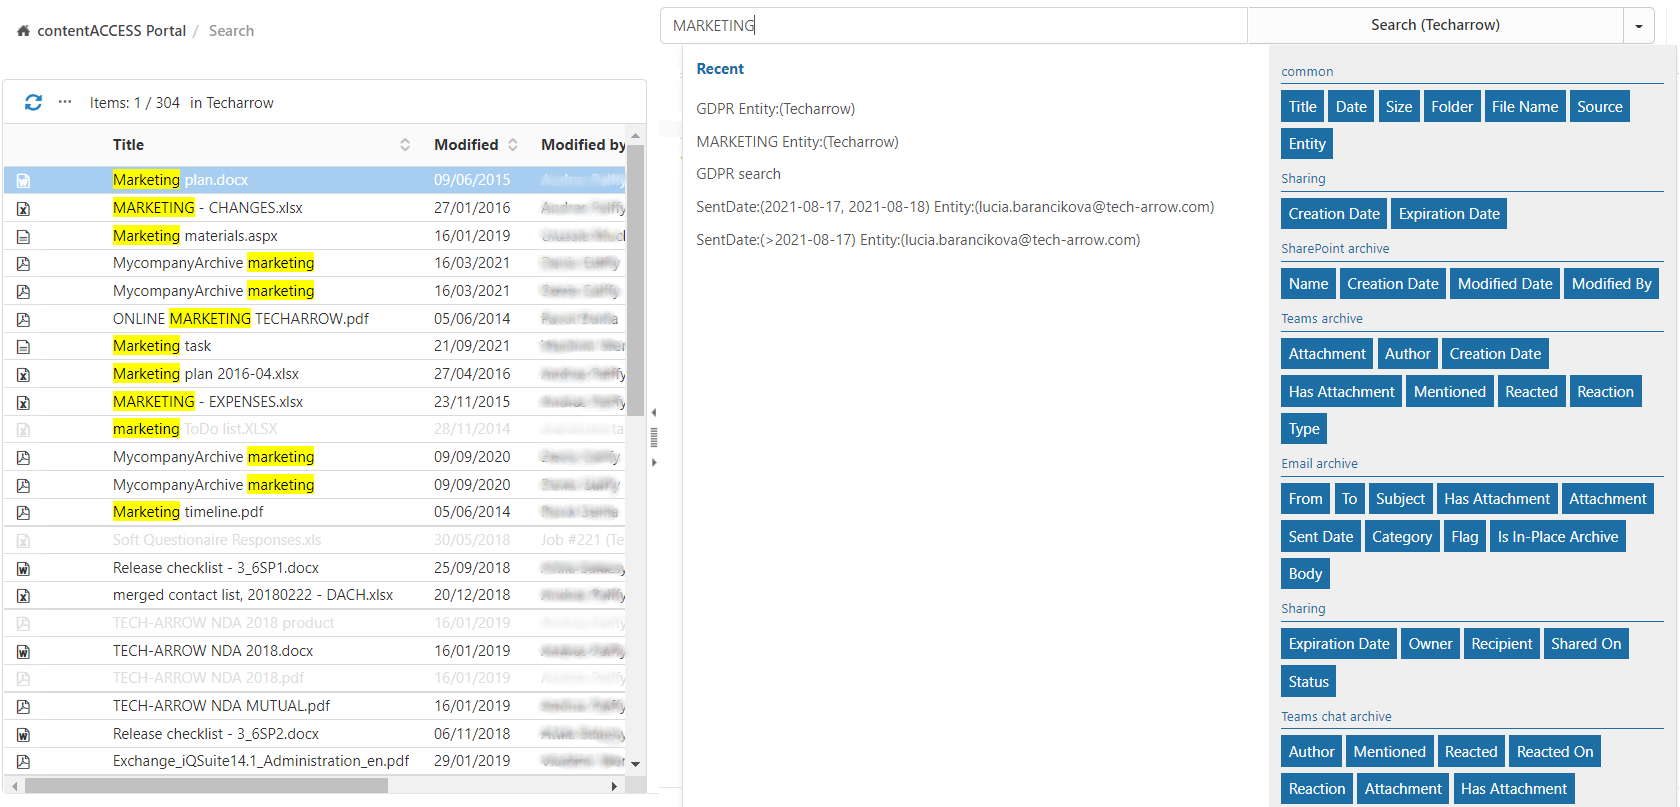Add Email archive Is In-Place Archive filter
Image resolution: width=1680 pixels, height=807 pixels.
pyautogui.click(x=1557, y=537)
